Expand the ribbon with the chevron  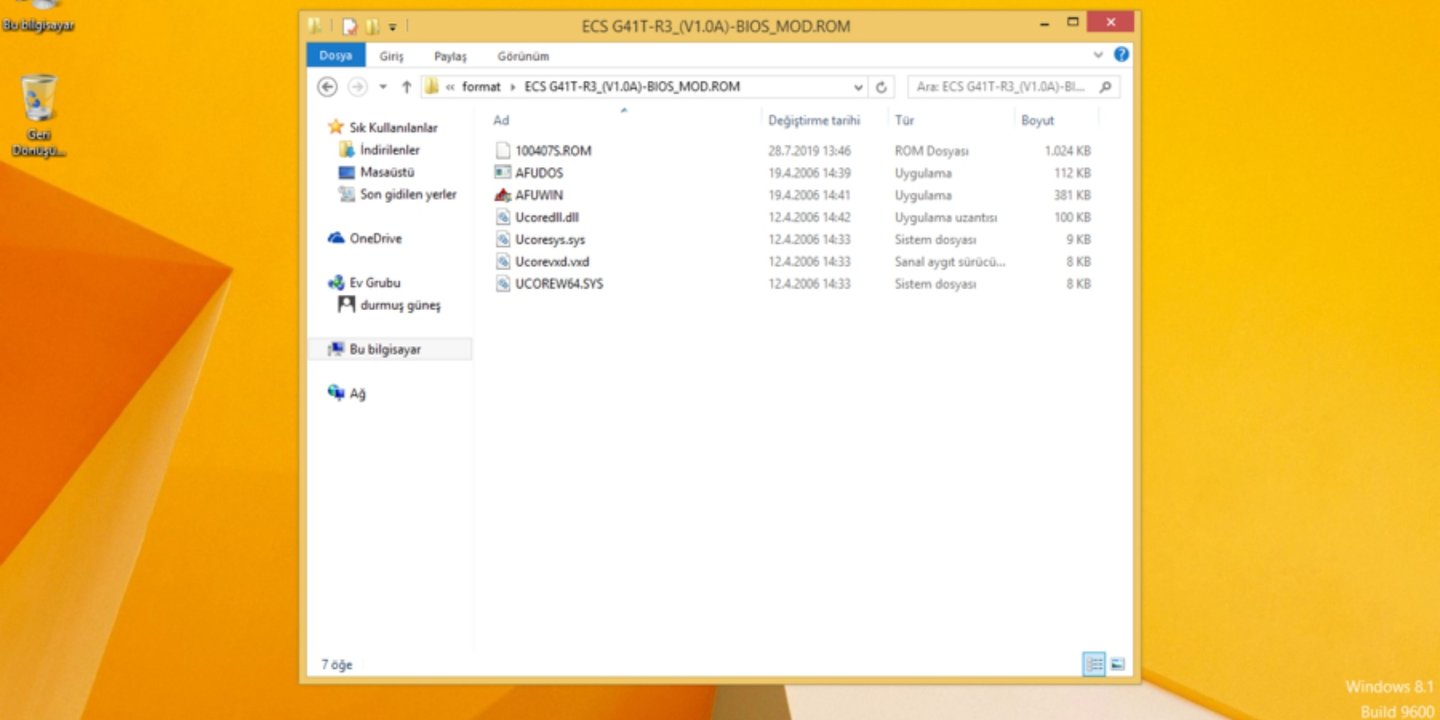(x=1098, y=55)
